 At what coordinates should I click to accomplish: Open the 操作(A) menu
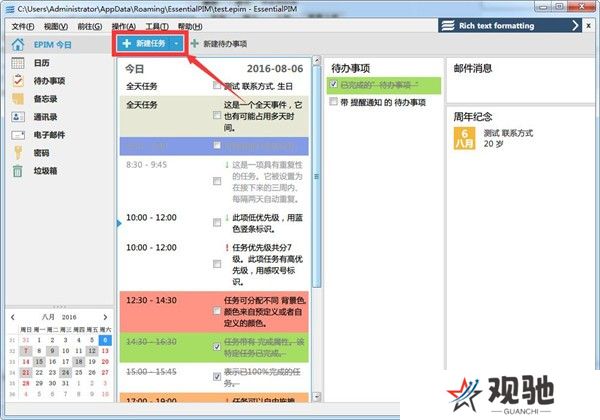tap(124, 26)
